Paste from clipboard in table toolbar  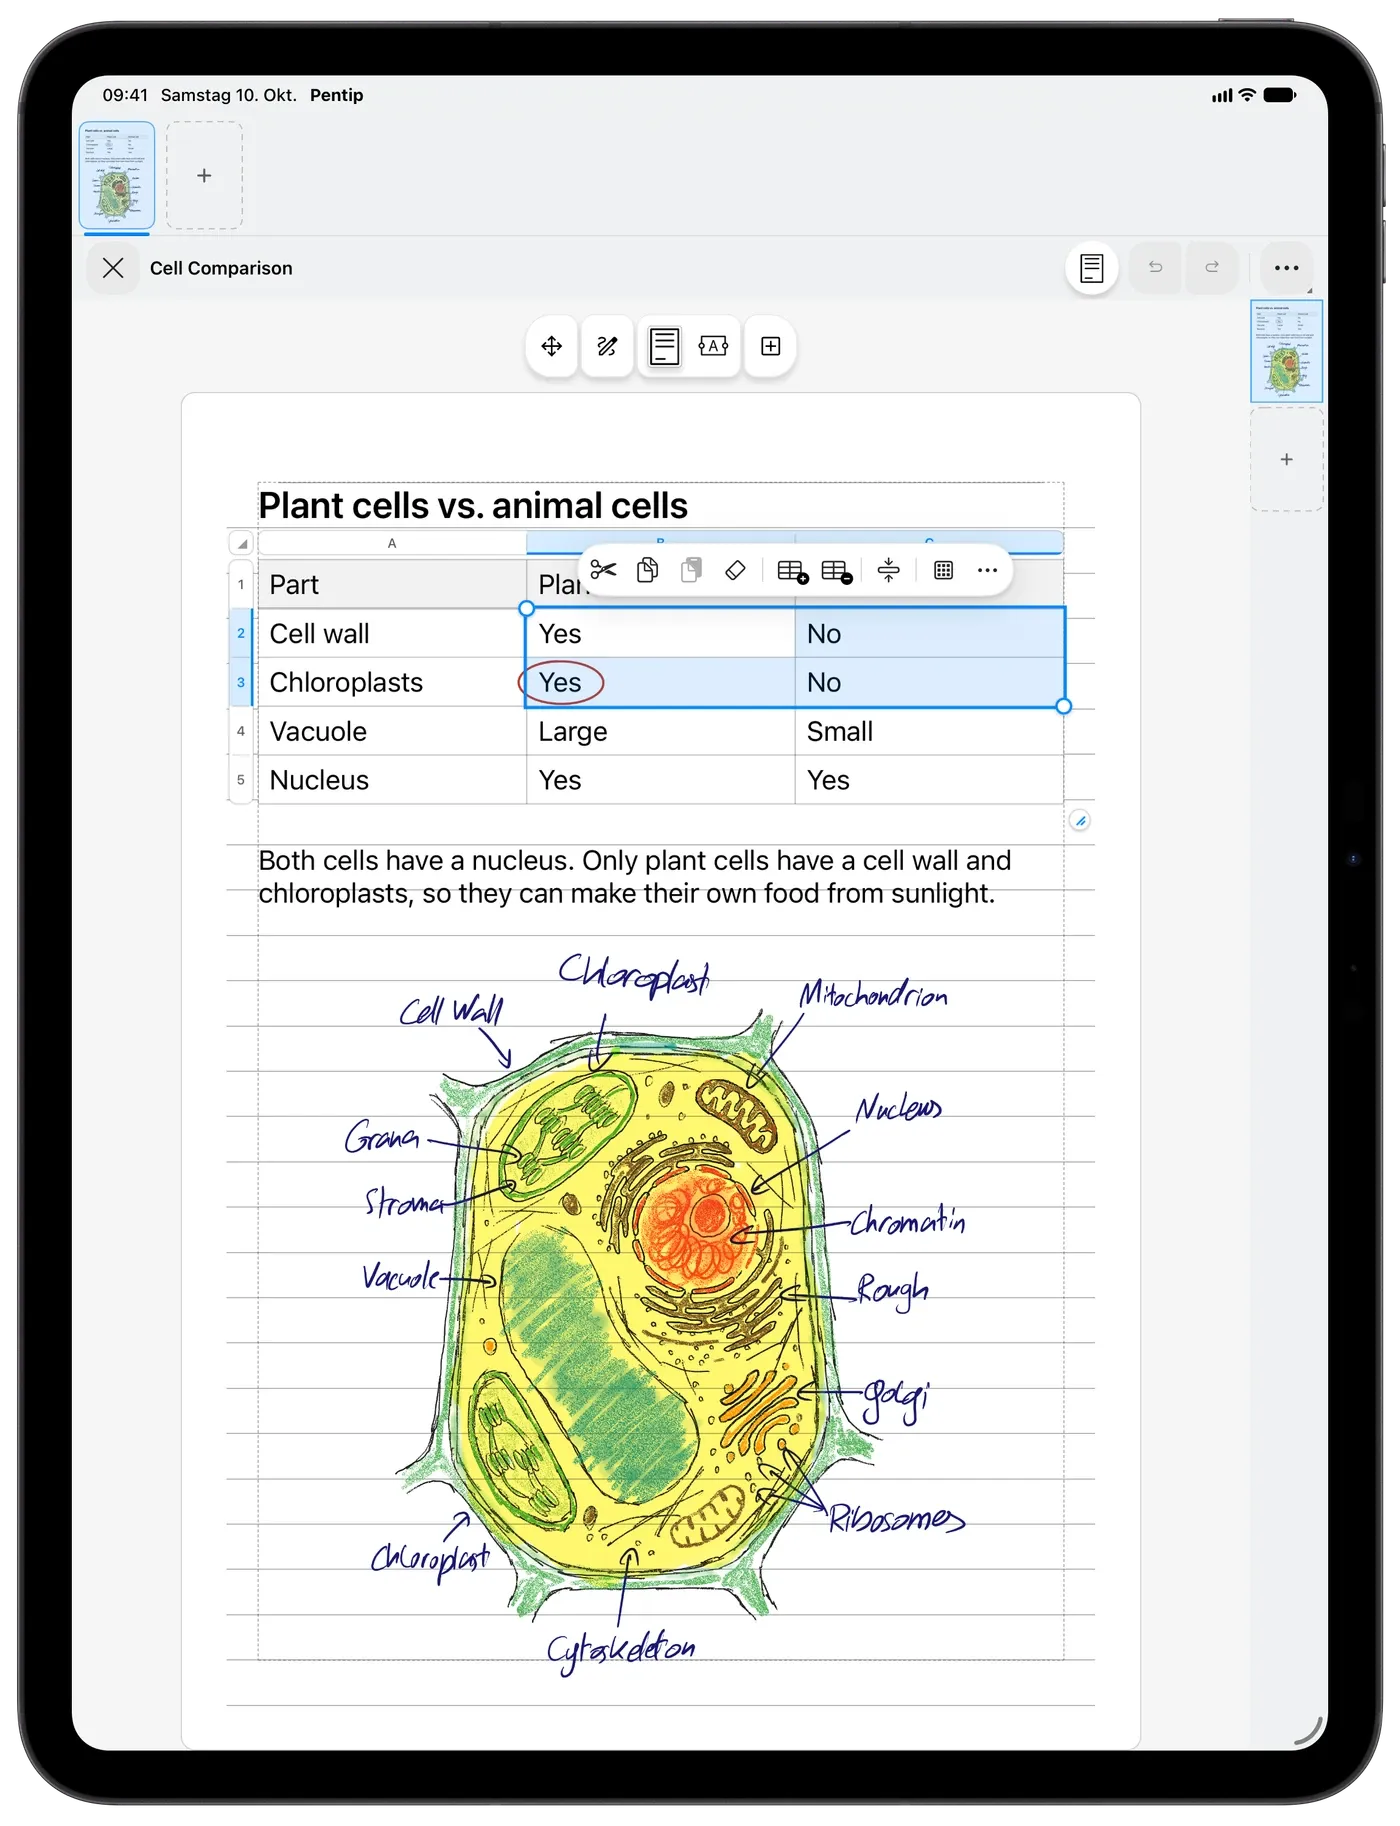691,570
